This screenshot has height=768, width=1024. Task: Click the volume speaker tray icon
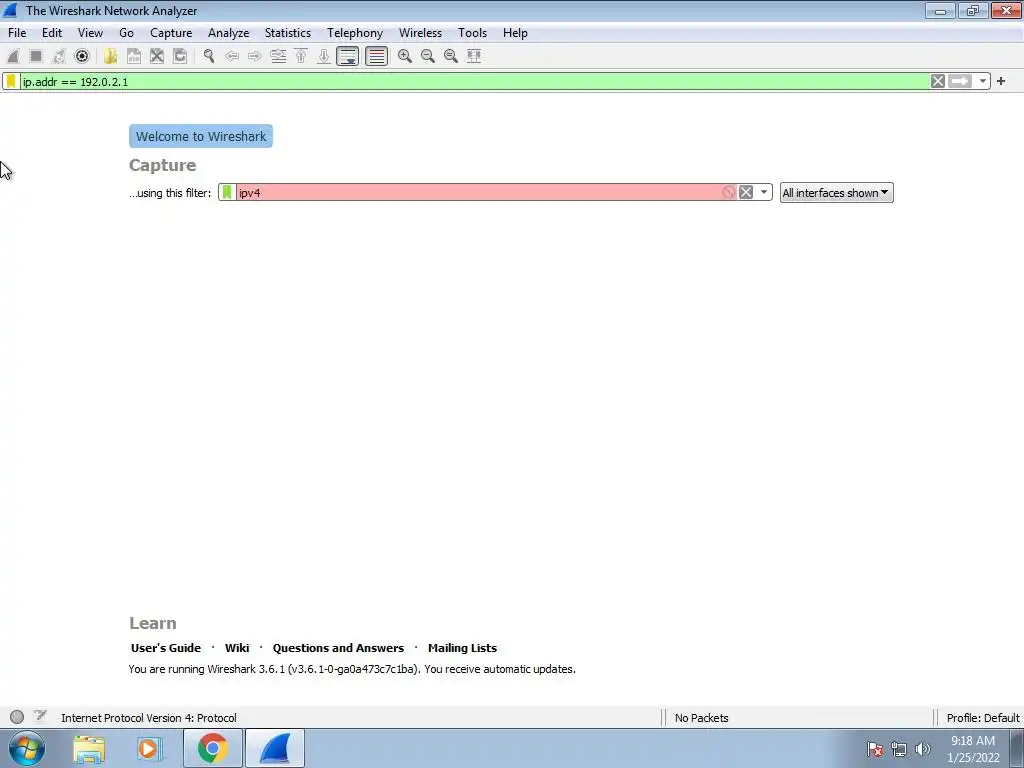click(923, 749)
